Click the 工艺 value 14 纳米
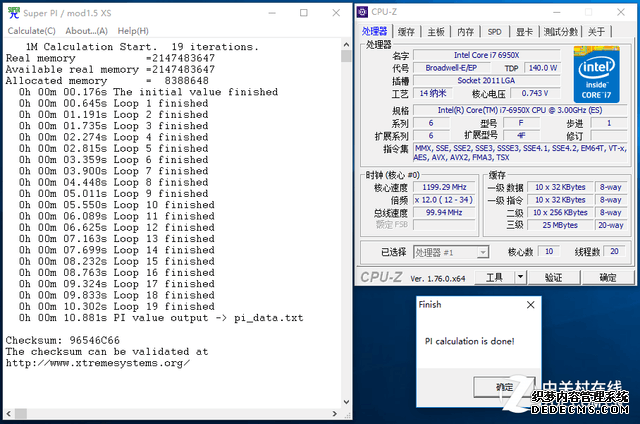 click(433, 93)
